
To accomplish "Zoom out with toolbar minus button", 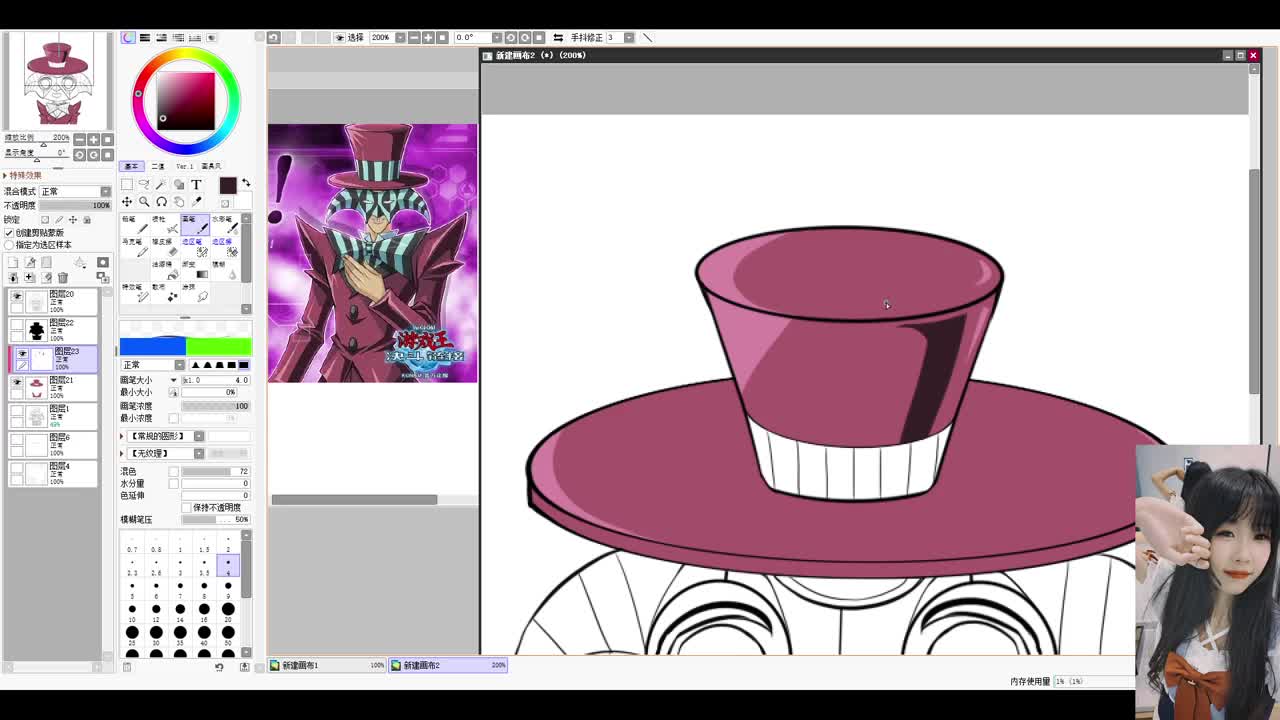I will pyautogui.click(x=413, y=37).
